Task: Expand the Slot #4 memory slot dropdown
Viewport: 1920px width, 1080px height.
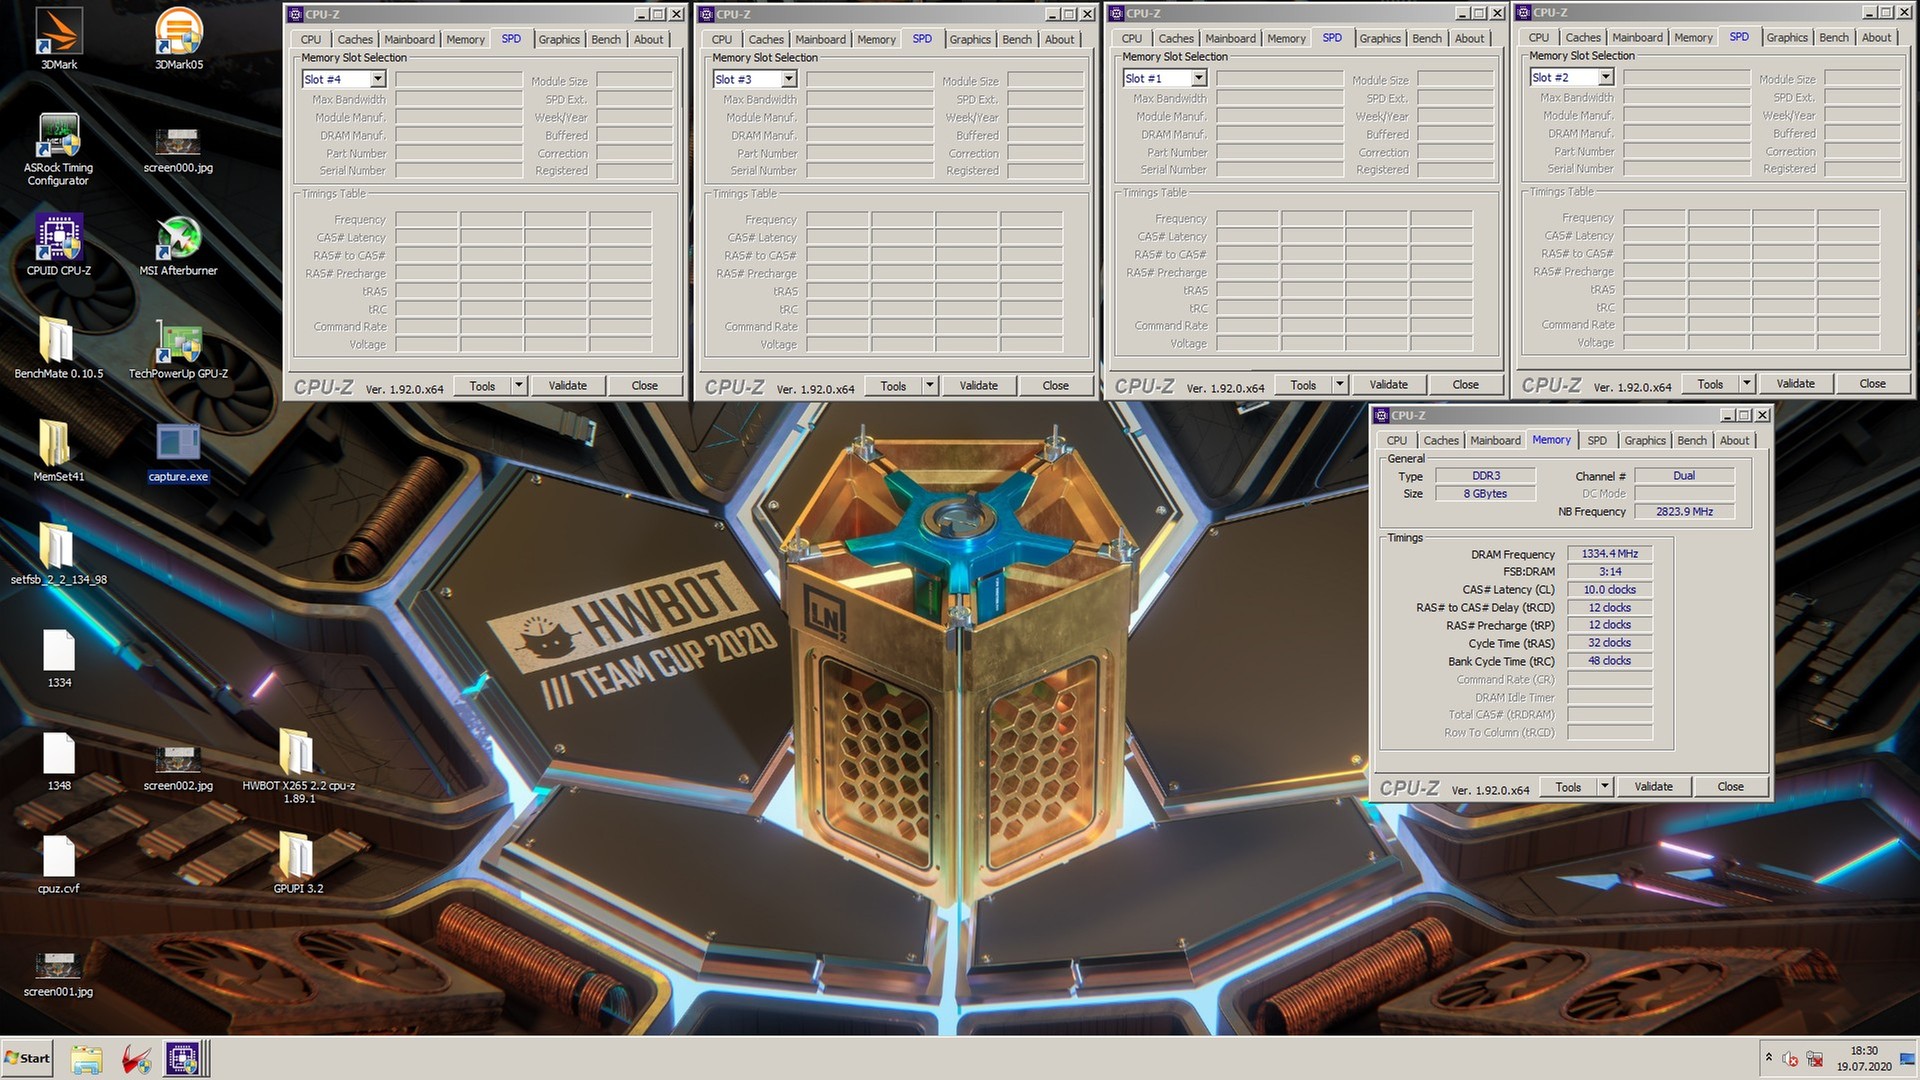Action: [378, 79]
